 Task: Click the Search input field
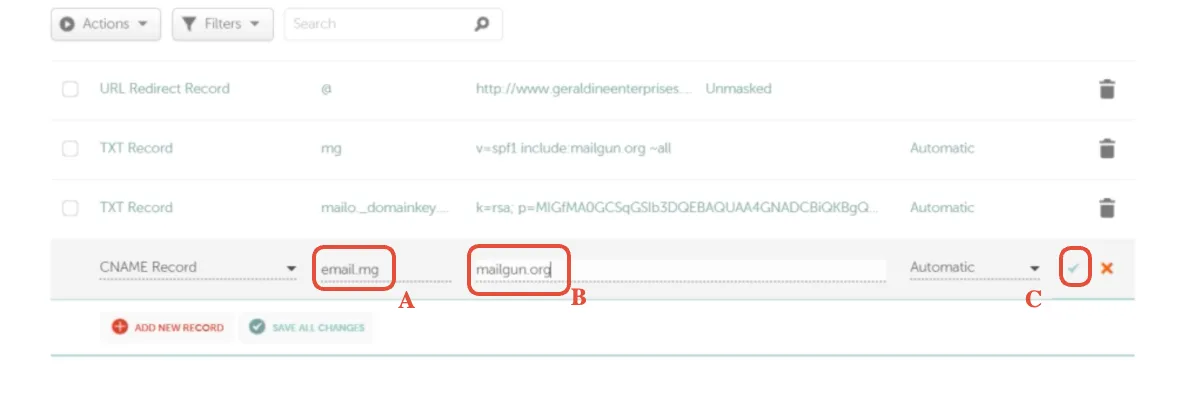(x=393, y=24)
